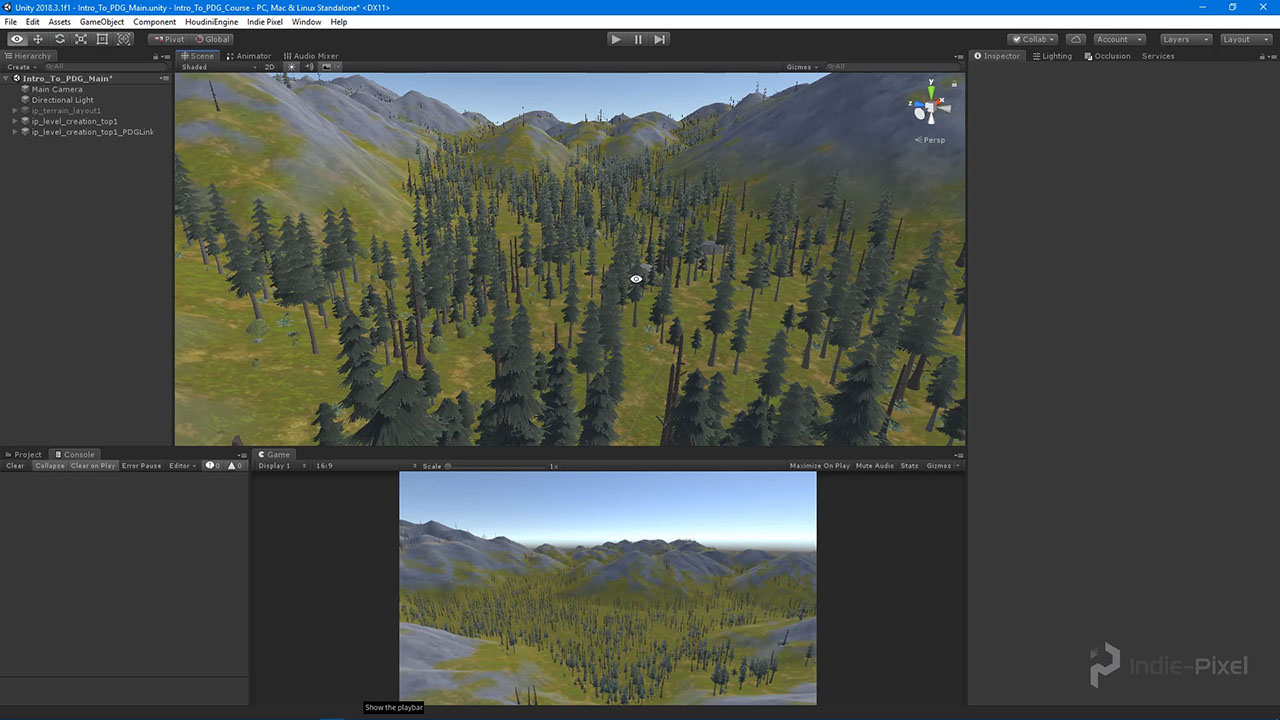
Task: Open the Account dropdown
Action: pos(1118,39)
